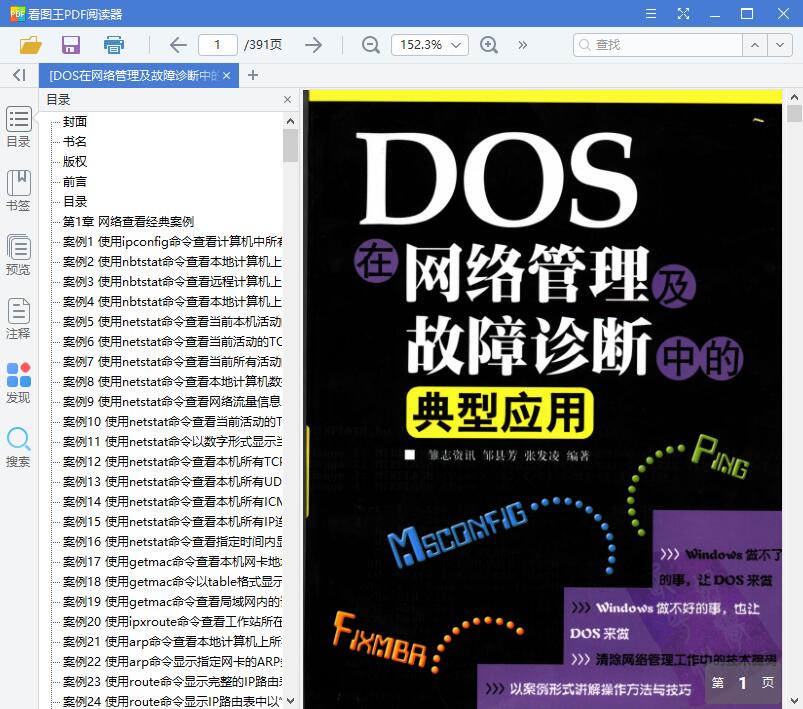Show more toolbar tools chevron
The image size is (803, 709).
click(x=522, y=45)
